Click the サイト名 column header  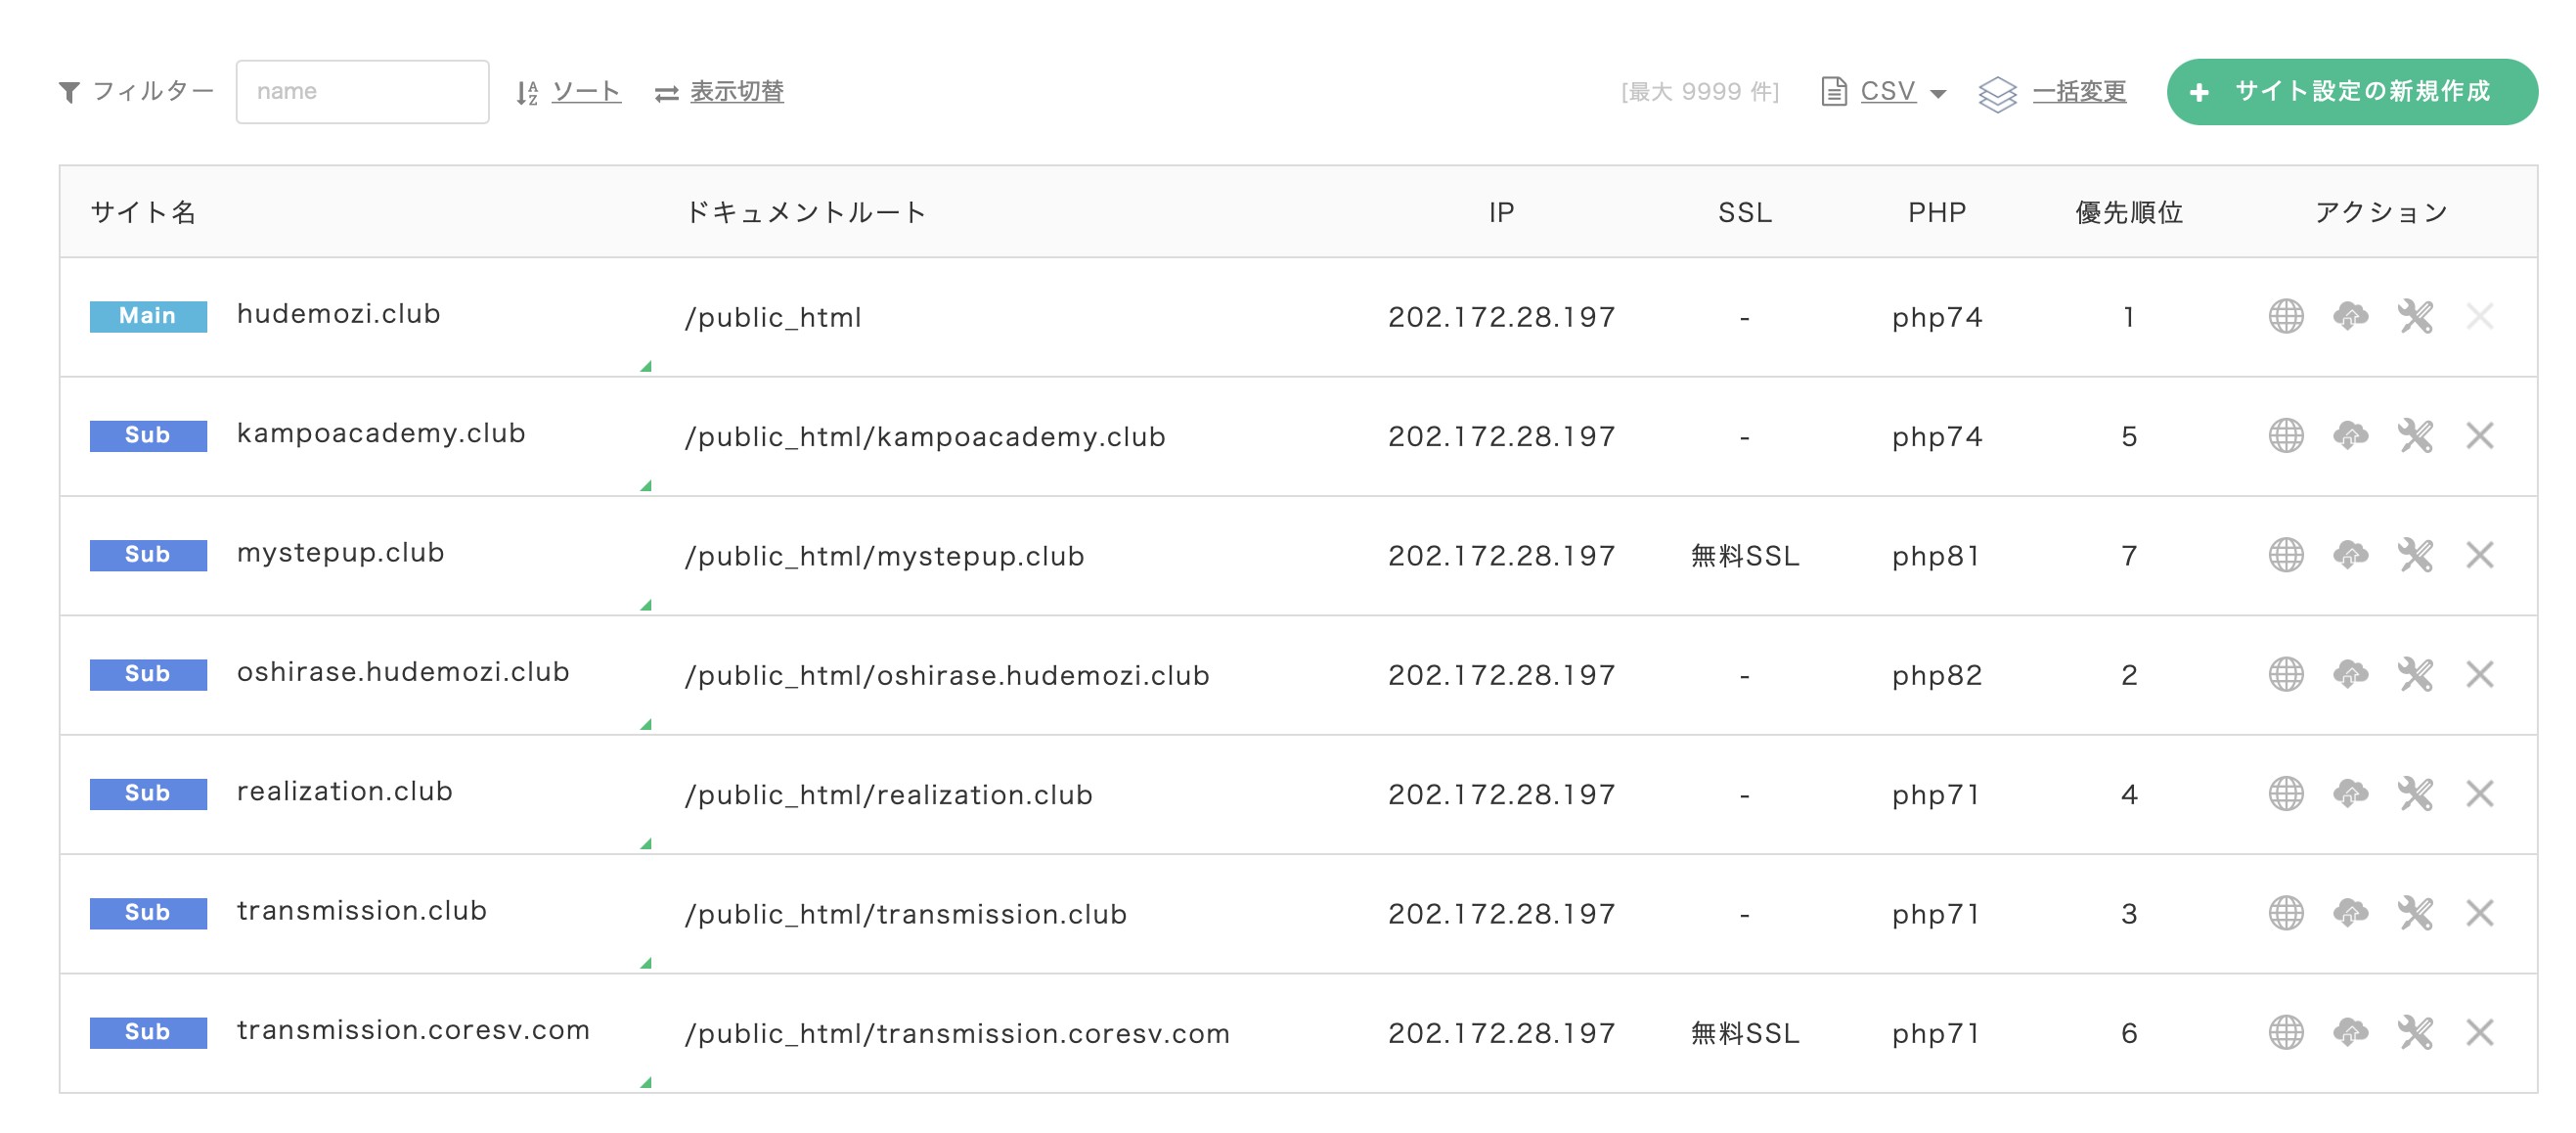[x=143, y=212]
